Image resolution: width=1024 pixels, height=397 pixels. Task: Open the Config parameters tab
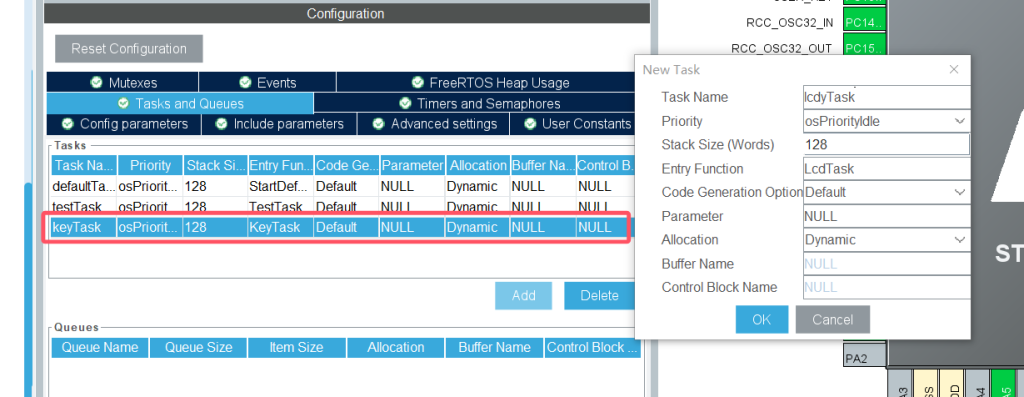pos(124,124)
